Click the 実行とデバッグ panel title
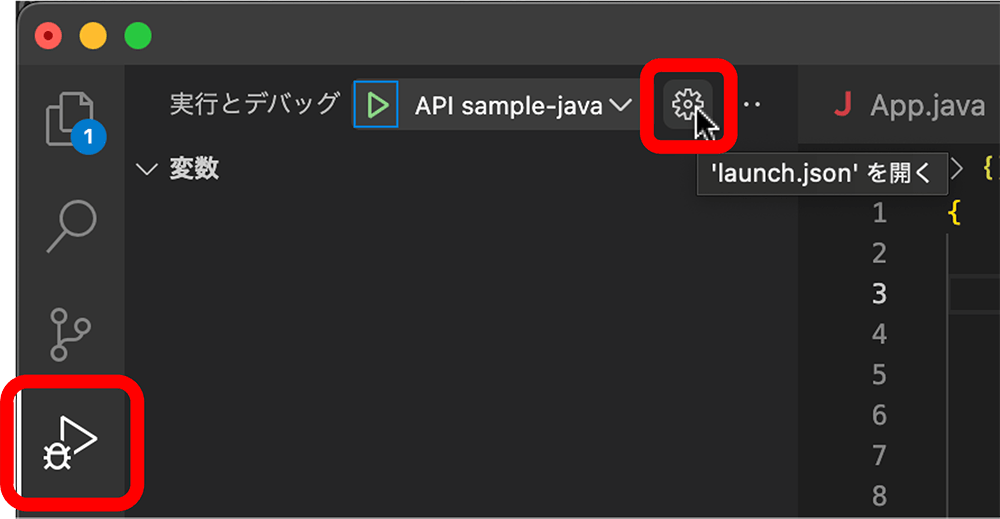The width and height of the screenshot is (1000, 519). pyautogui.click(x=254, y=104)
